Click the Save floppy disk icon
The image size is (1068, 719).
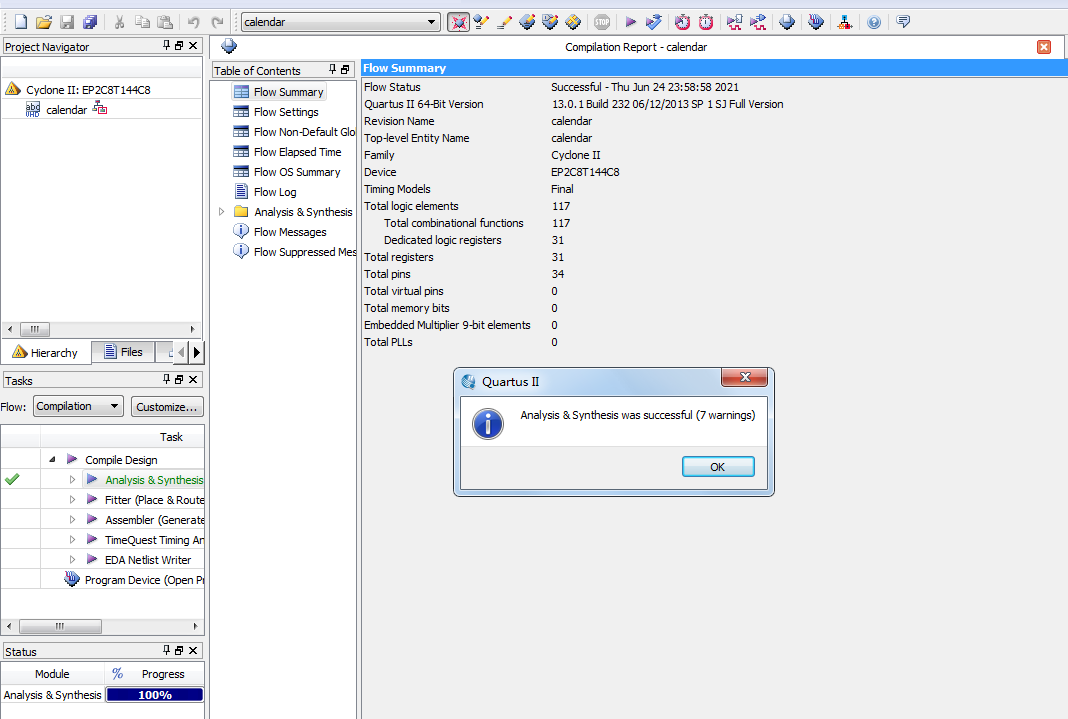(67, 22)
